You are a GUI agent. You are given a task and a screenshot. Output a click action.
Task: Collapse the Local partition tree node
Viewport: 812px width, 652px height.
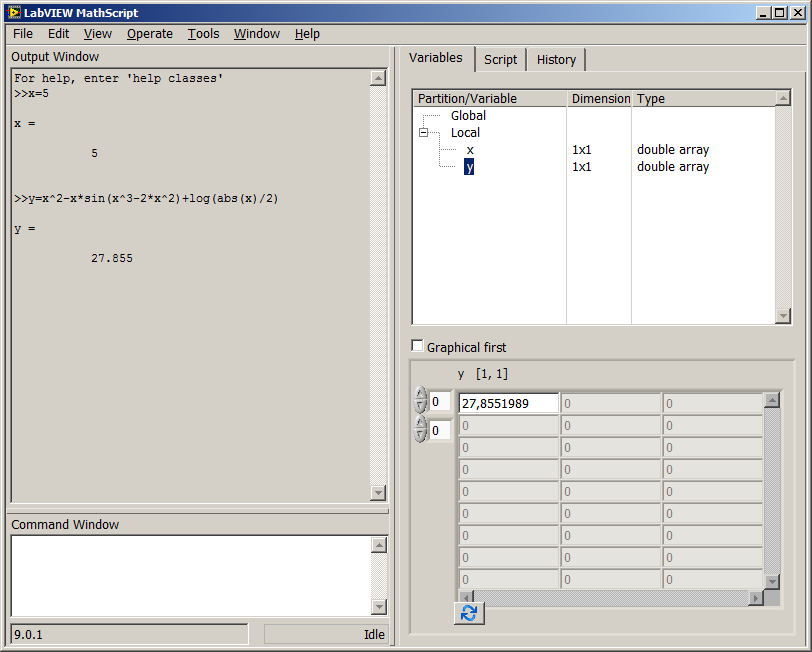pos(424,133)
